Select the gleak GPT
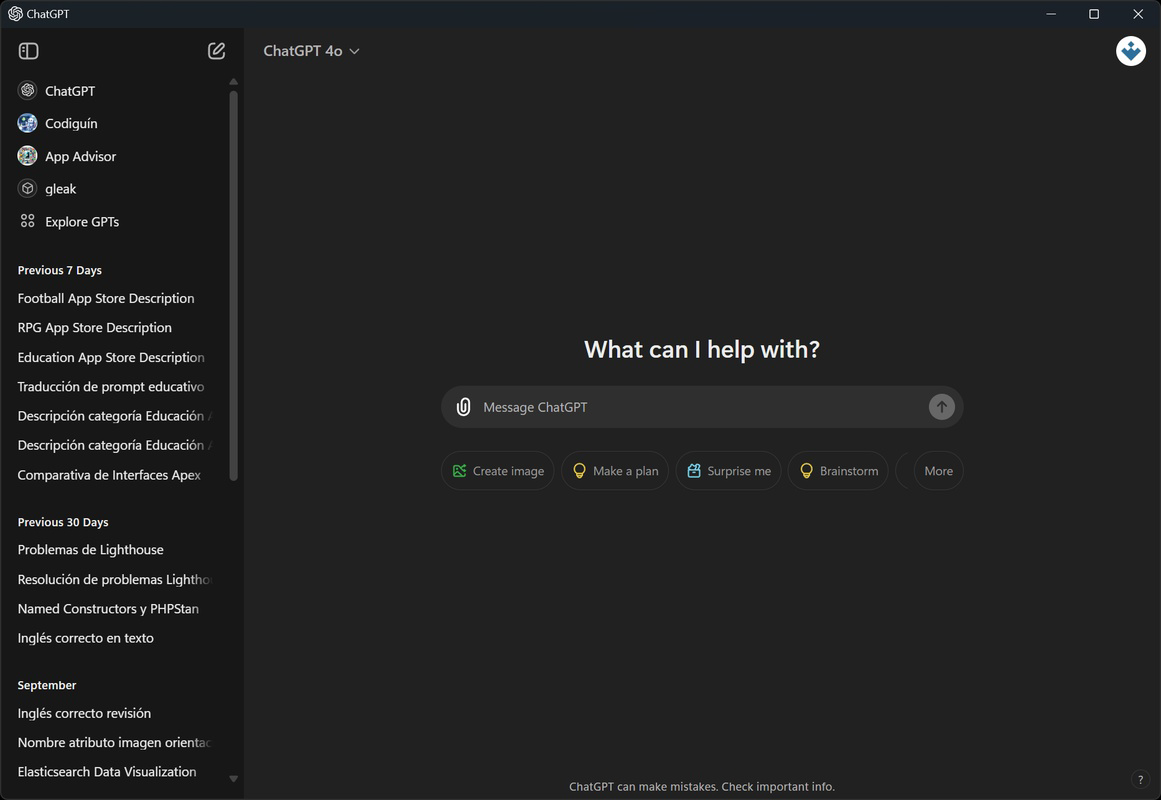1161x800 pixels. click(x=61, y=188)
